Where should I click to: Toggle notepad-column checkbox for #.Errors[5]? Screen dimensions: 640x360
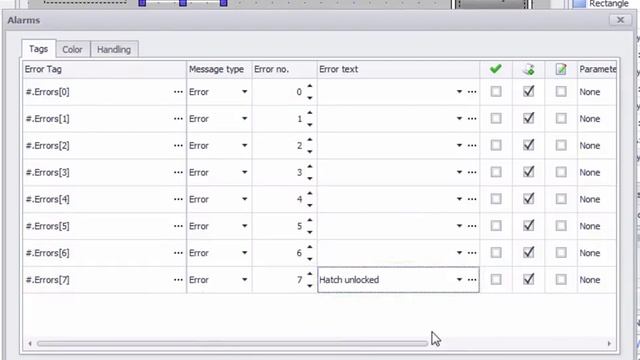[x=561, y=226]
